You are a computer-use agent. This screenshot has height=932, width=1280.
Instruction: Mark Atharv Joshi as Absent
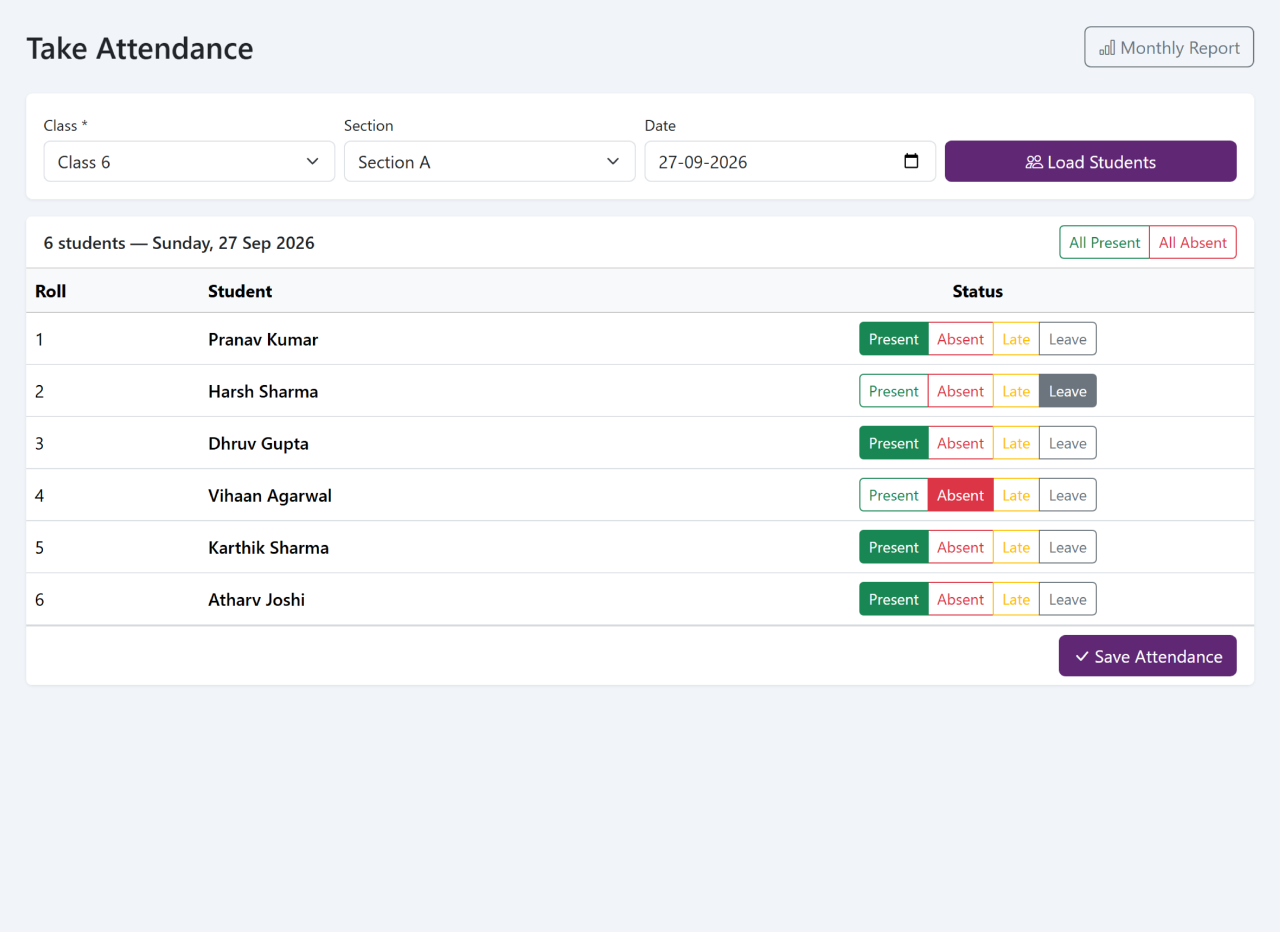click(961, 599)
